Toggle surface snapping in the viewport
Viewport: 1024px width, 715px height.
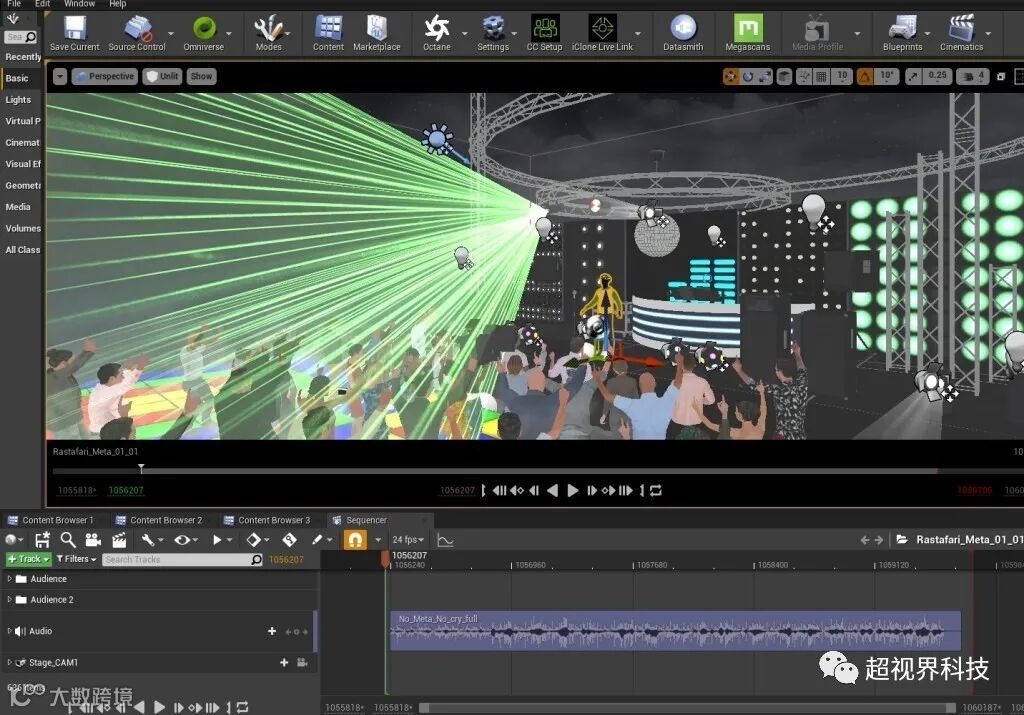pos(804,76)
